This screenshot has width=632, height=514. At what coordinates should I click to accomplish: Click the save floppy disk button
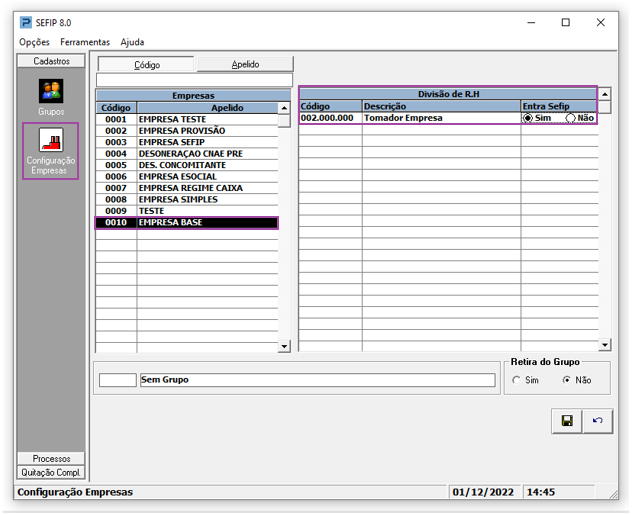(567, 421)
